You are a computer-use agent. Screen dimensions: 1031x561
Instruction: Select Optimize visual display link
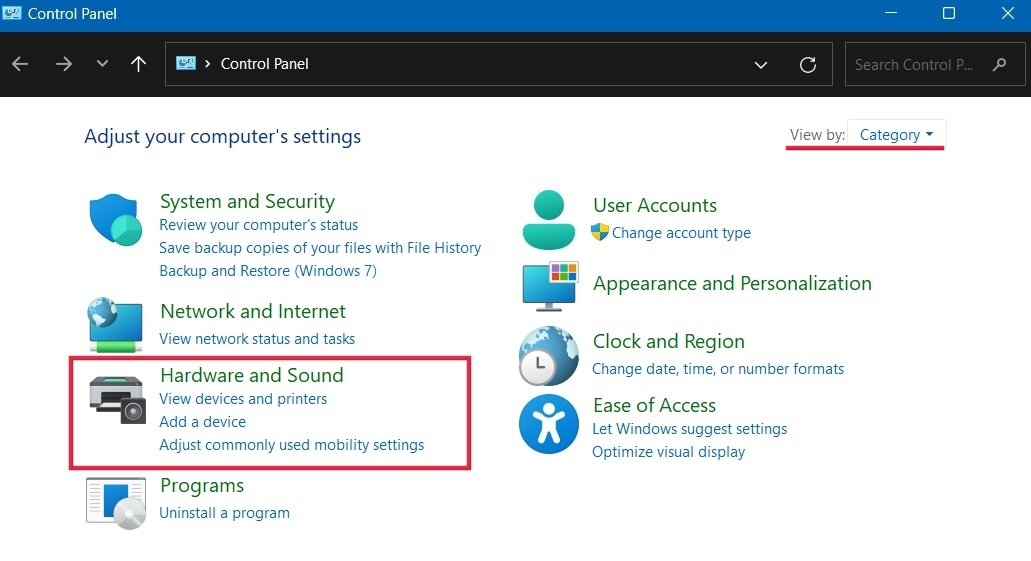click(x=669, y=452)
